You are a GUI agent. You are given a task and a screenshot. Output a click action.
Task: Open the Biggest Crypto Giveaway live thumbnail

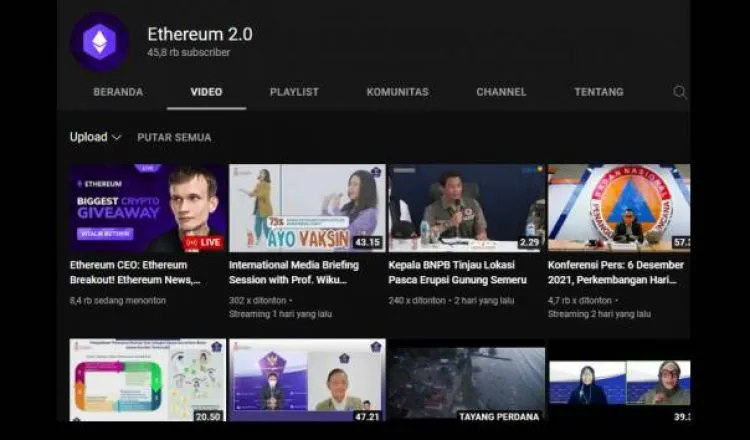point(148,208)
